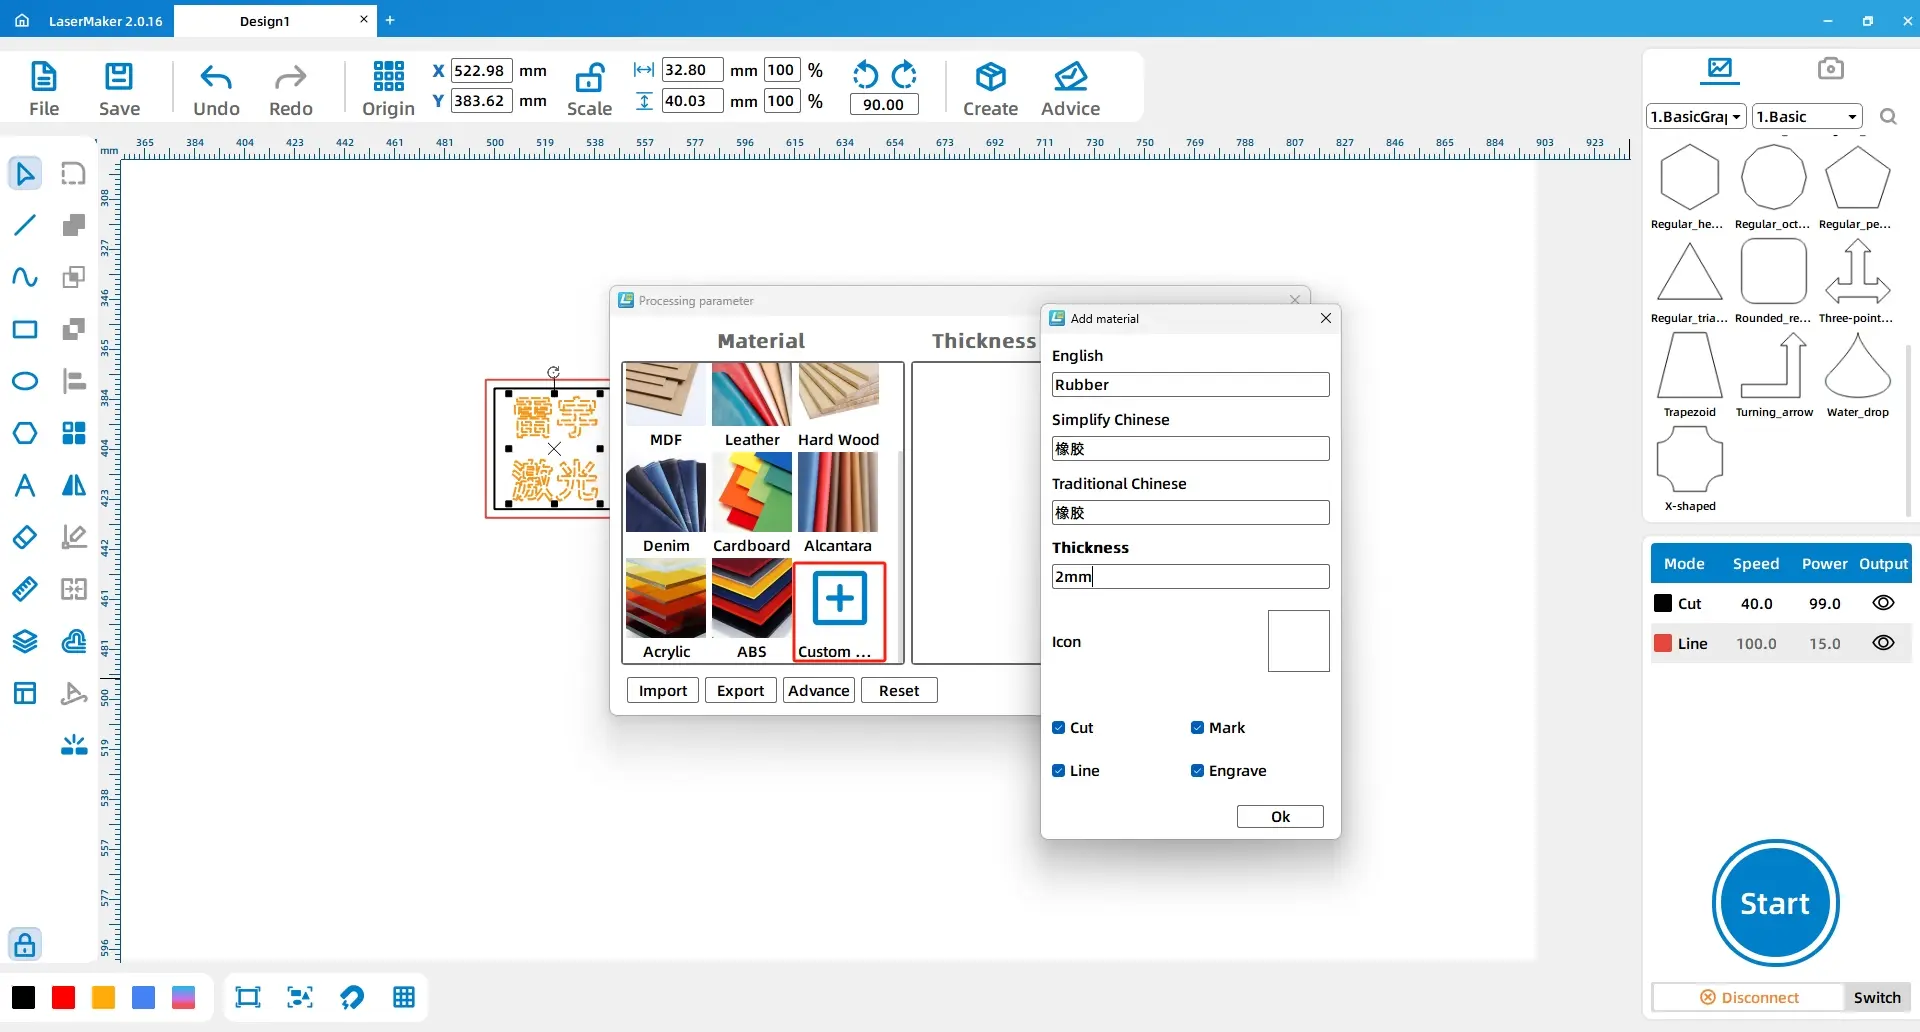Click the Mirror flip tool

74,485
